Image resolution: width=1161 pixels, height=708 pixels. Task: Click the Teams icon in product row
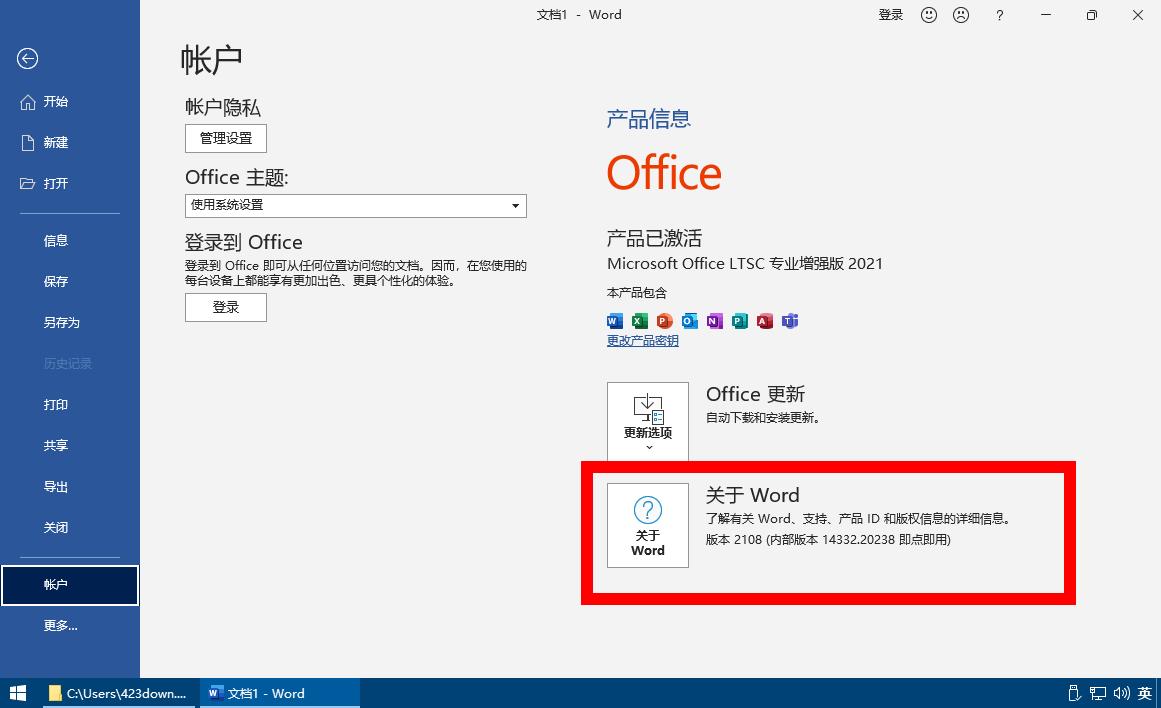(x=789, y=321)
